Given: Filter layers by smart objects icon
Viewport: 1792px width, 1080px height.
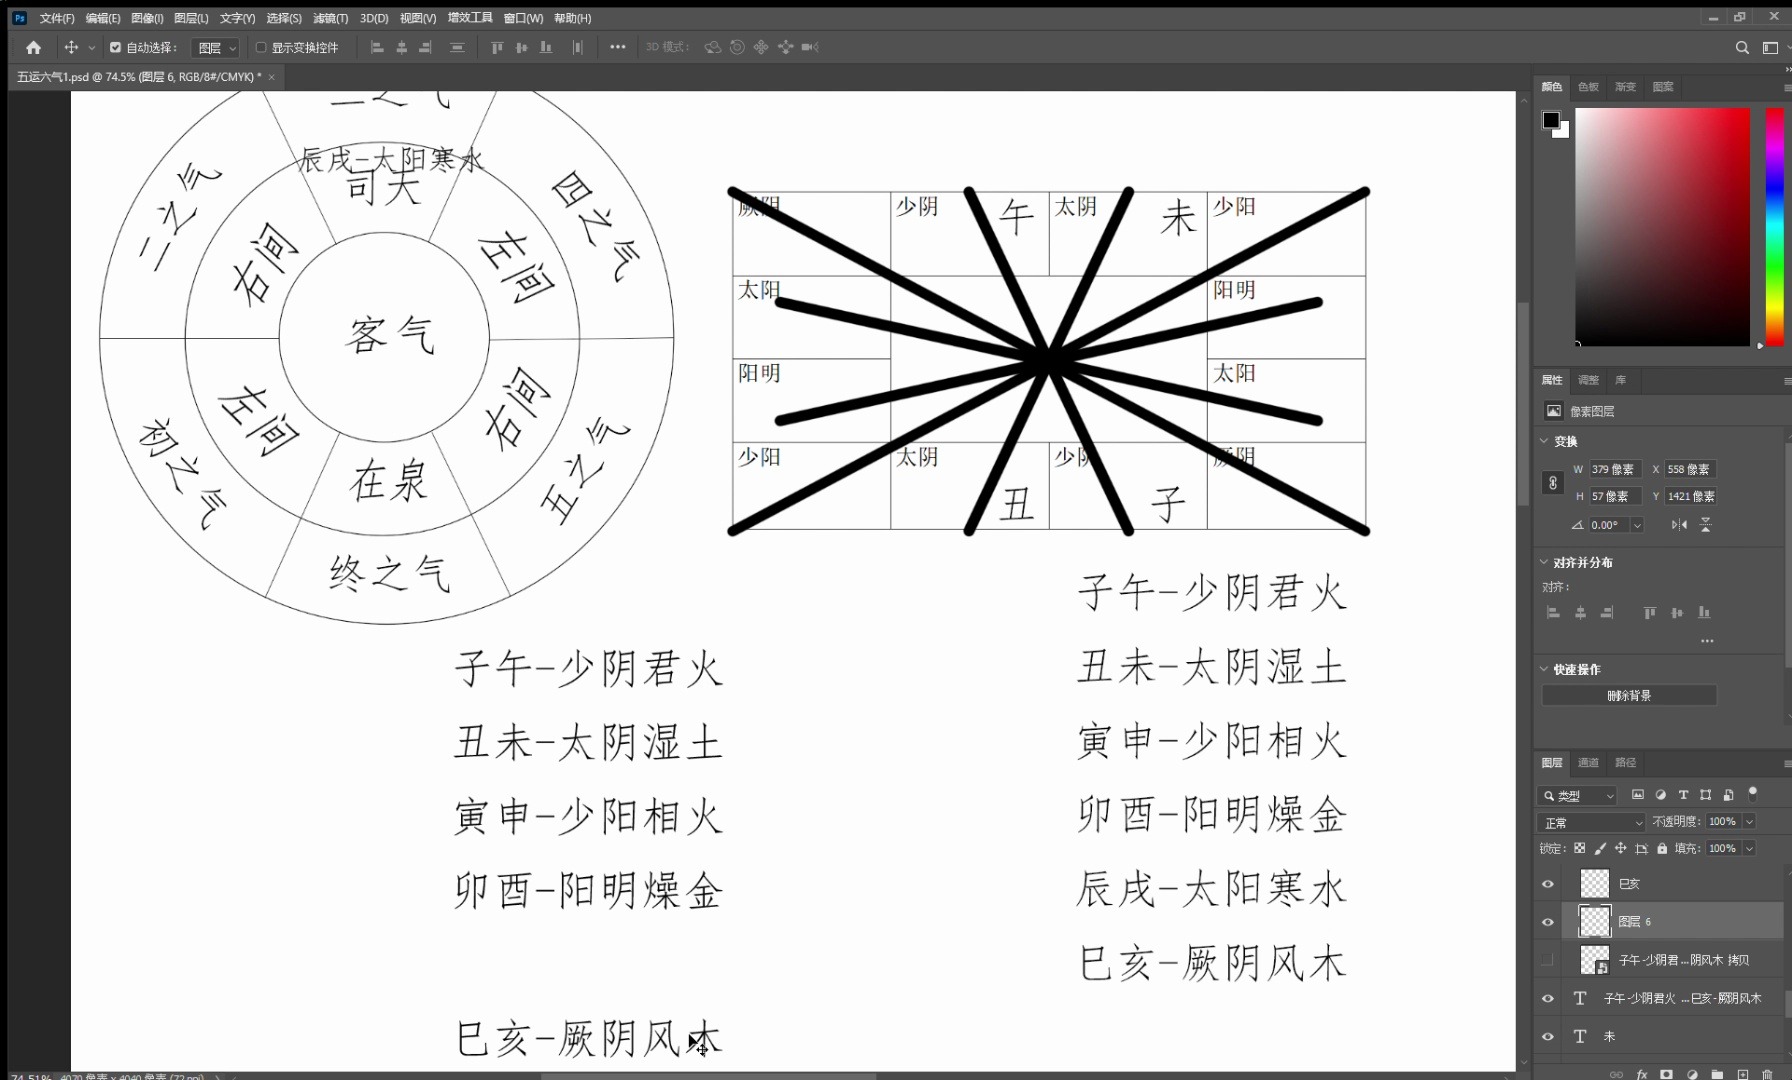Looking at the screenshot, I should click(x=1728, y=795).
